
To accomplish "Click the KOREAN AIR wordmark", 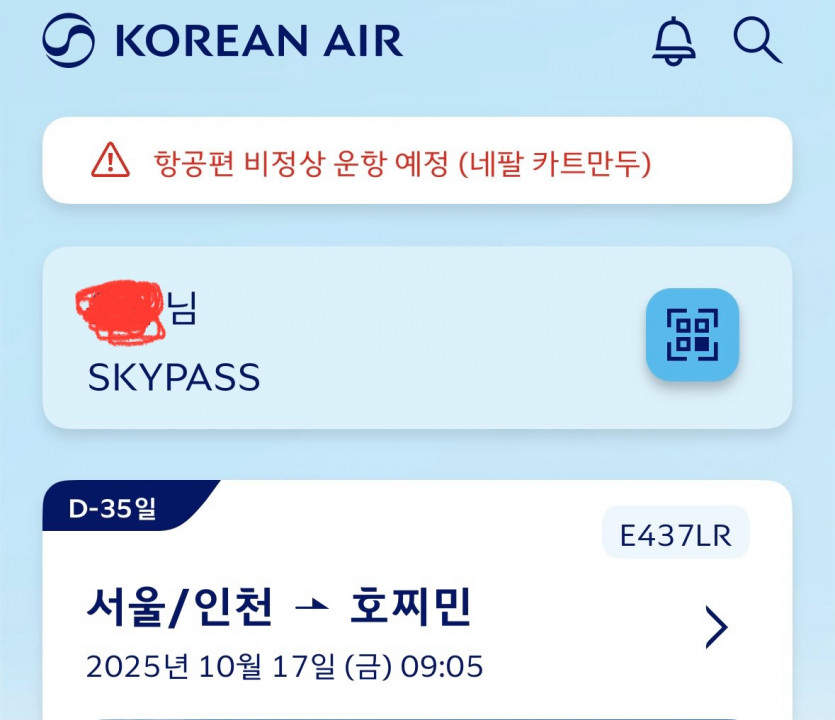I will pyautogui.click(x=259, y=41).
